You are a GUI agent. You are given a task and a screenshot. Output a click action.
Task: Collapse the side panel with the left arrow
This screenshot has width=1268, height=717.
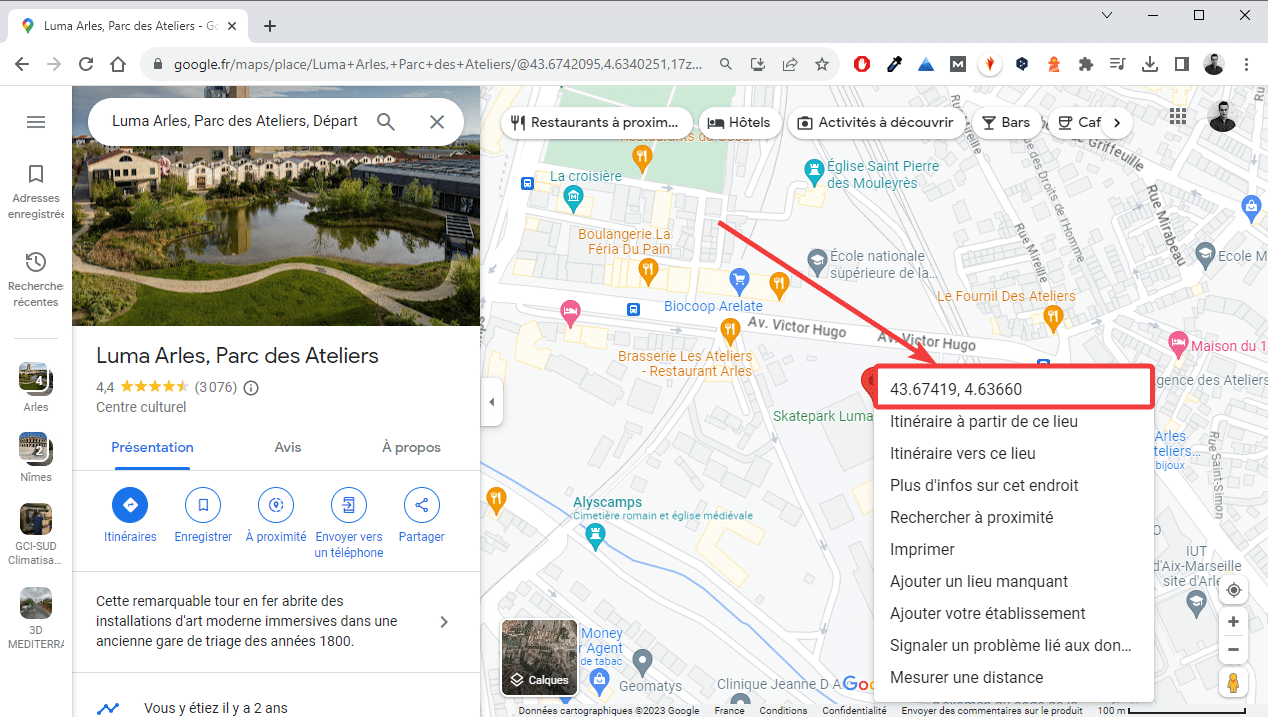click(491, 401)
